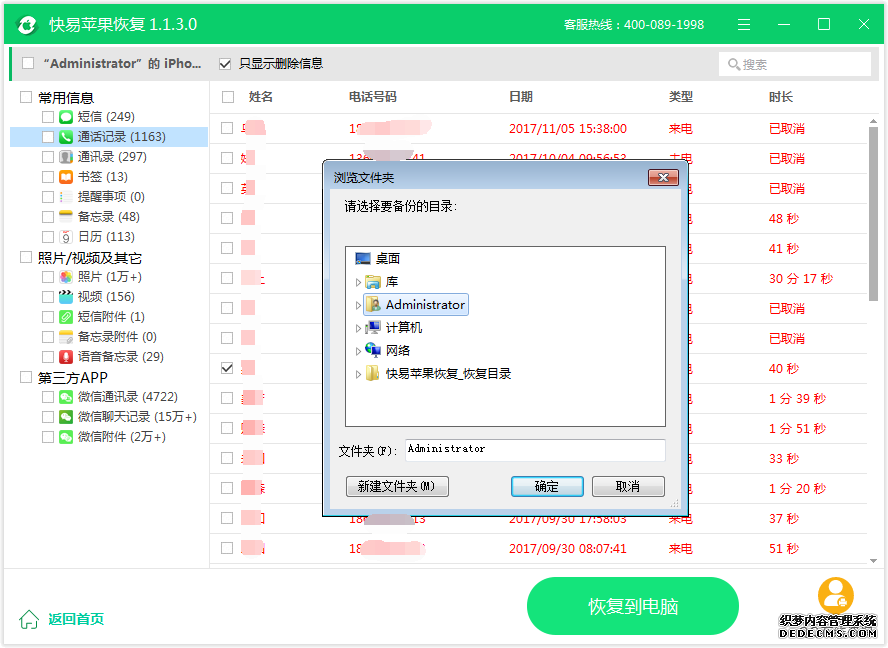Select 视频 (156) in the sidebar
Viewport: 888px width, 648px height.
click(x=106, y=297)
